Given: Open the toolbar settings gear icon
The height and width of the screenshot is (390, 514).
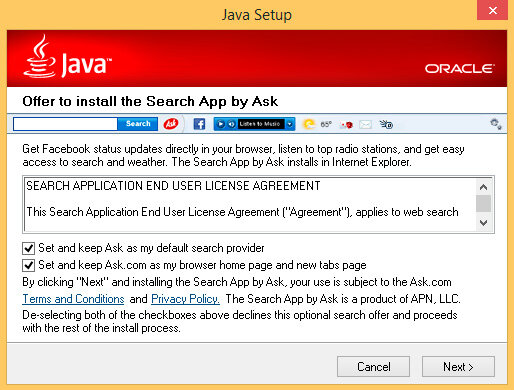Looking at the screenshot, I should (496, 124).
